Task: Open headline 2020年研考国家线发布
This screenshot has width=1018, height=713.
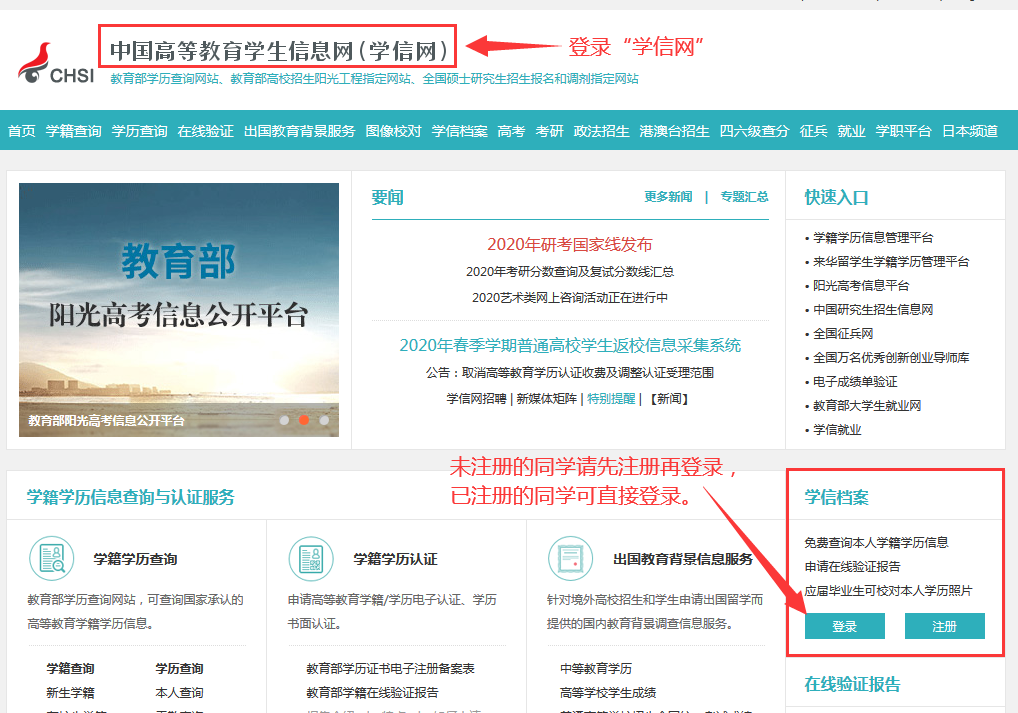Action: 569,244
